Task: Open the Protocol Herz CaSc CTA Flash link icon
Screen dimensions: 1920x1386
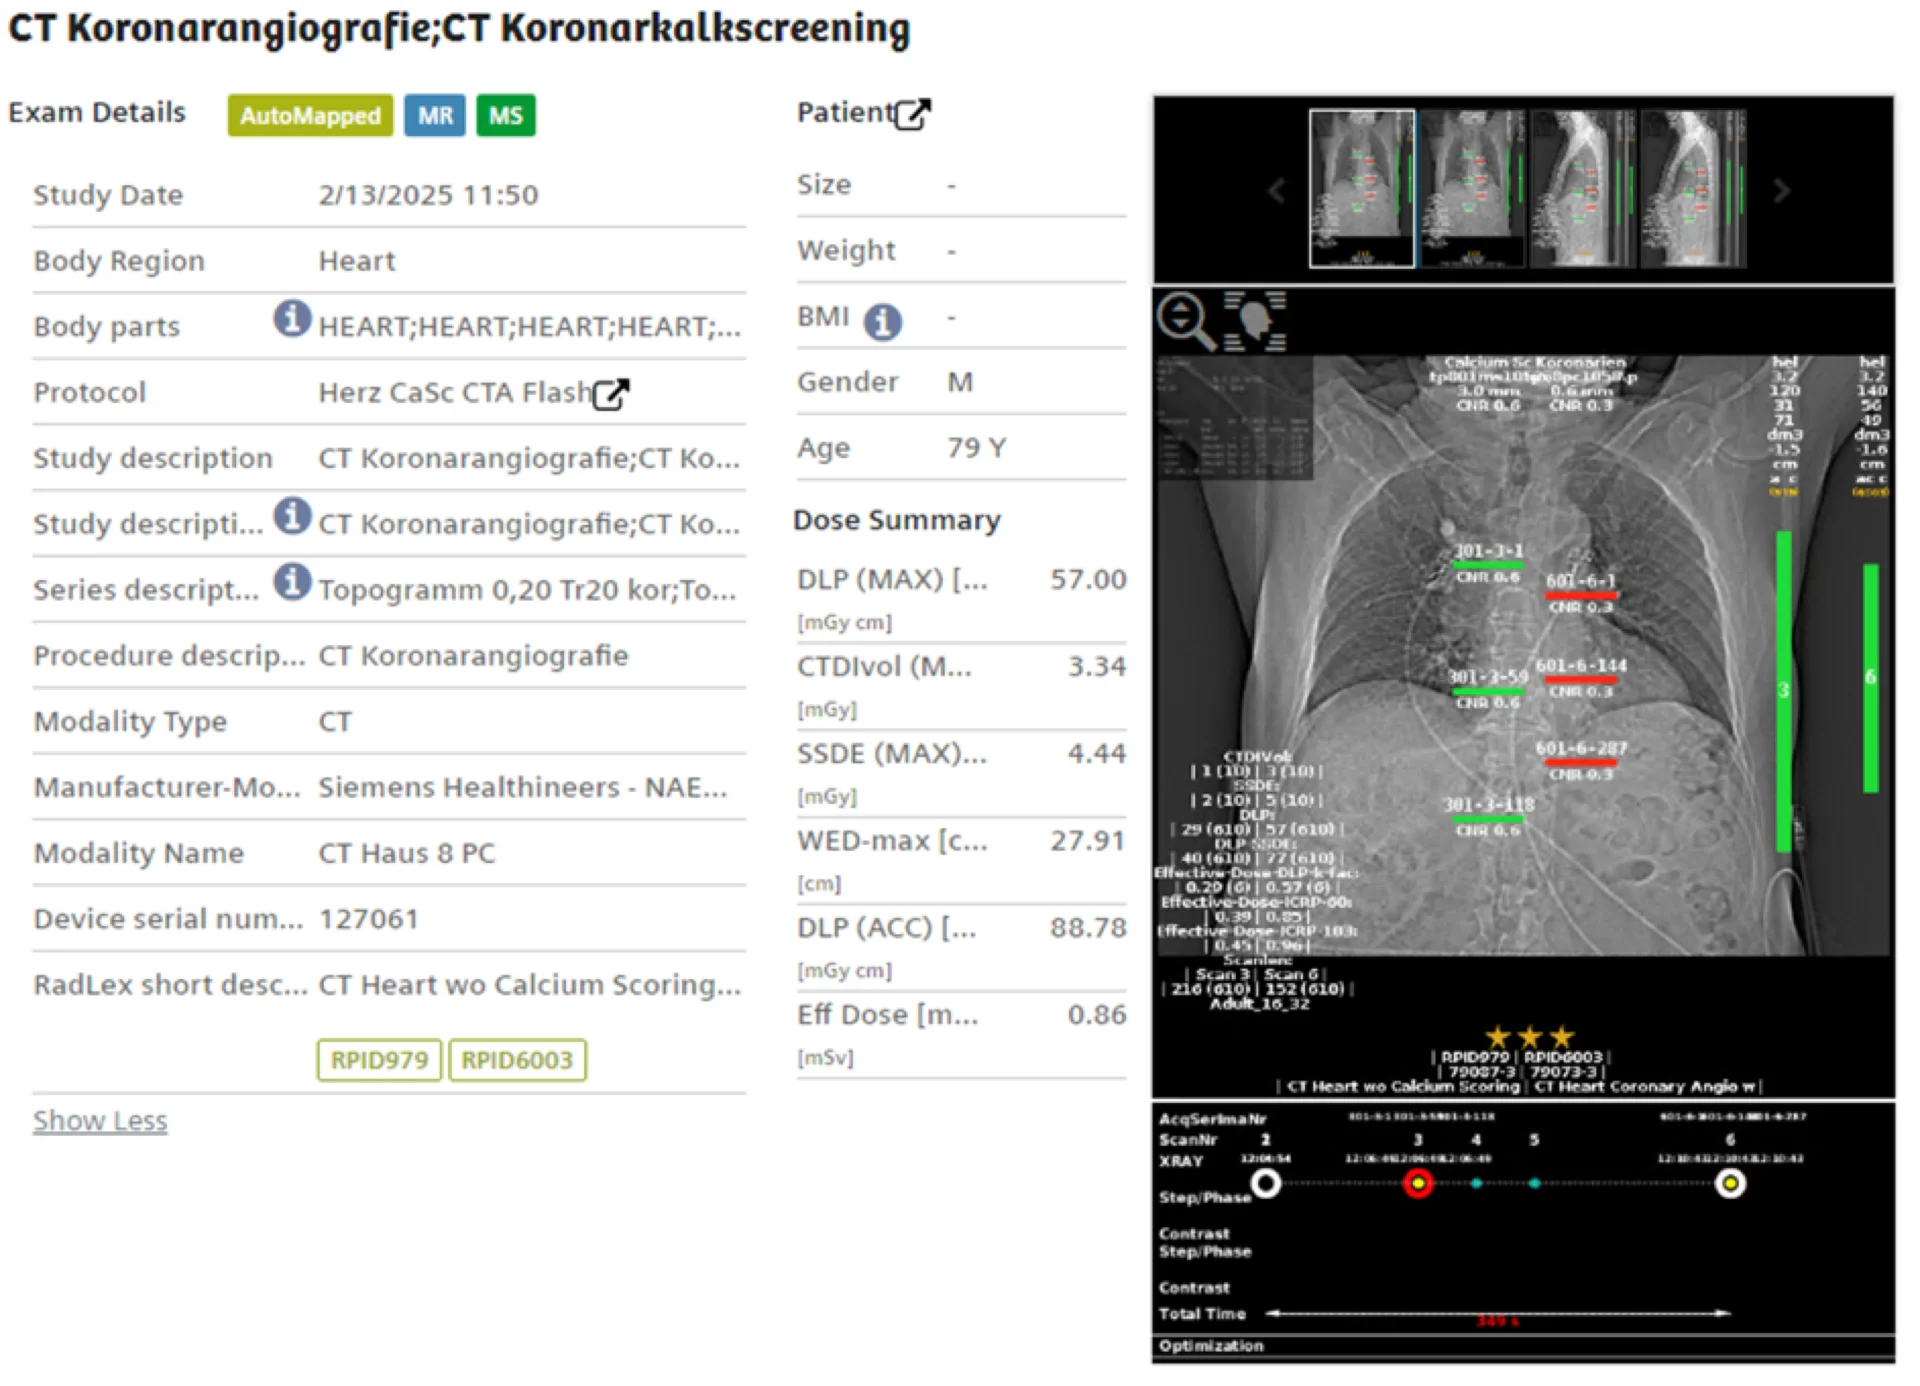Action: coord(610,394)
